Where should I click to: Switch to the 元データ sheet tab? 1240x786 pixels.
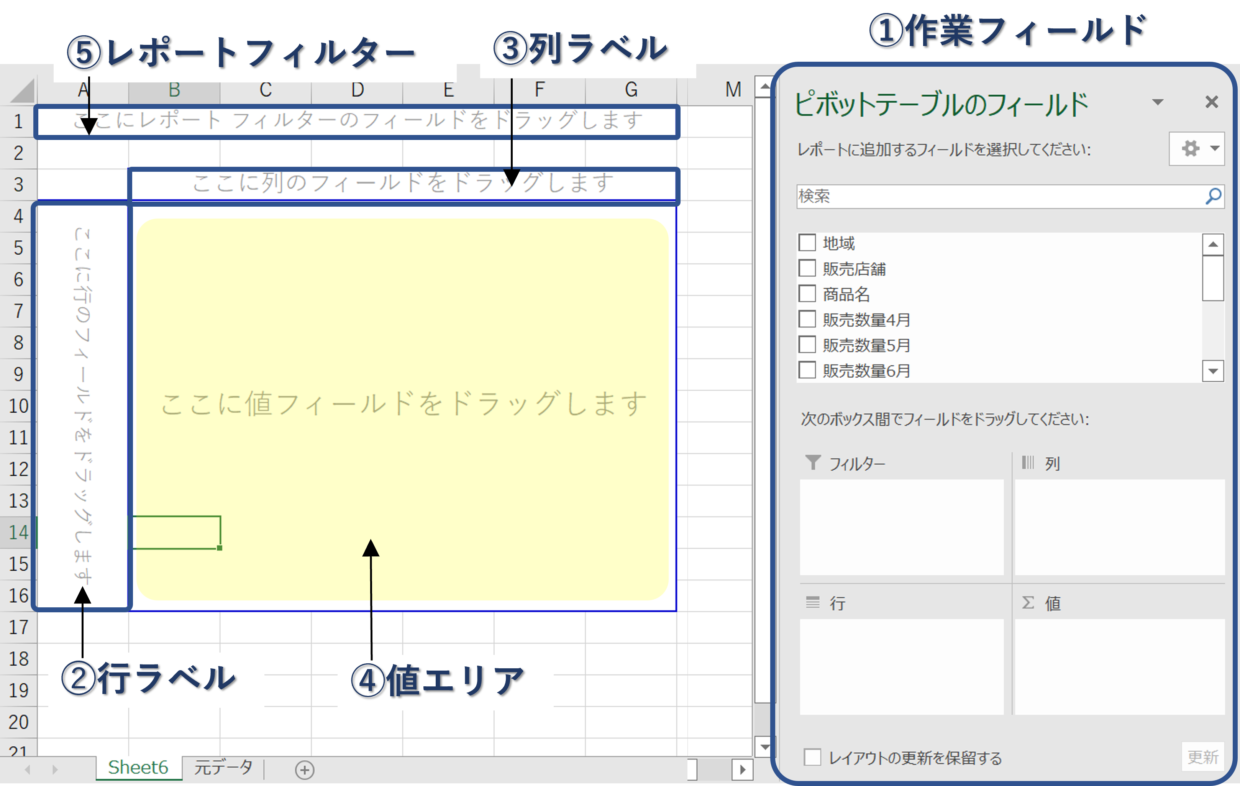(x=223, y=767)
